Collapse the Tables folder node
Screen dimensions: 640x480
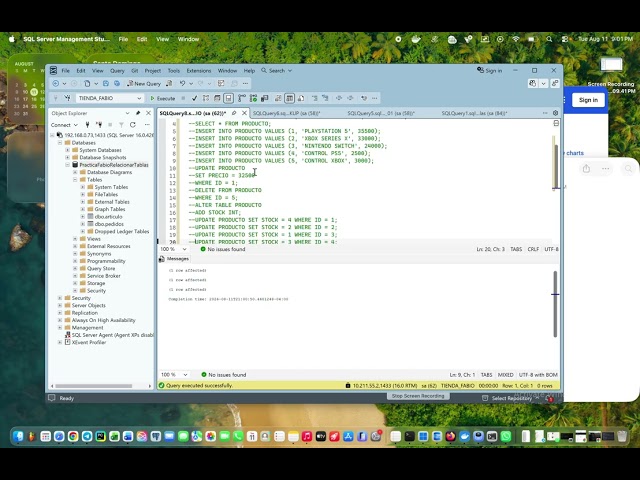click(75, 180)
